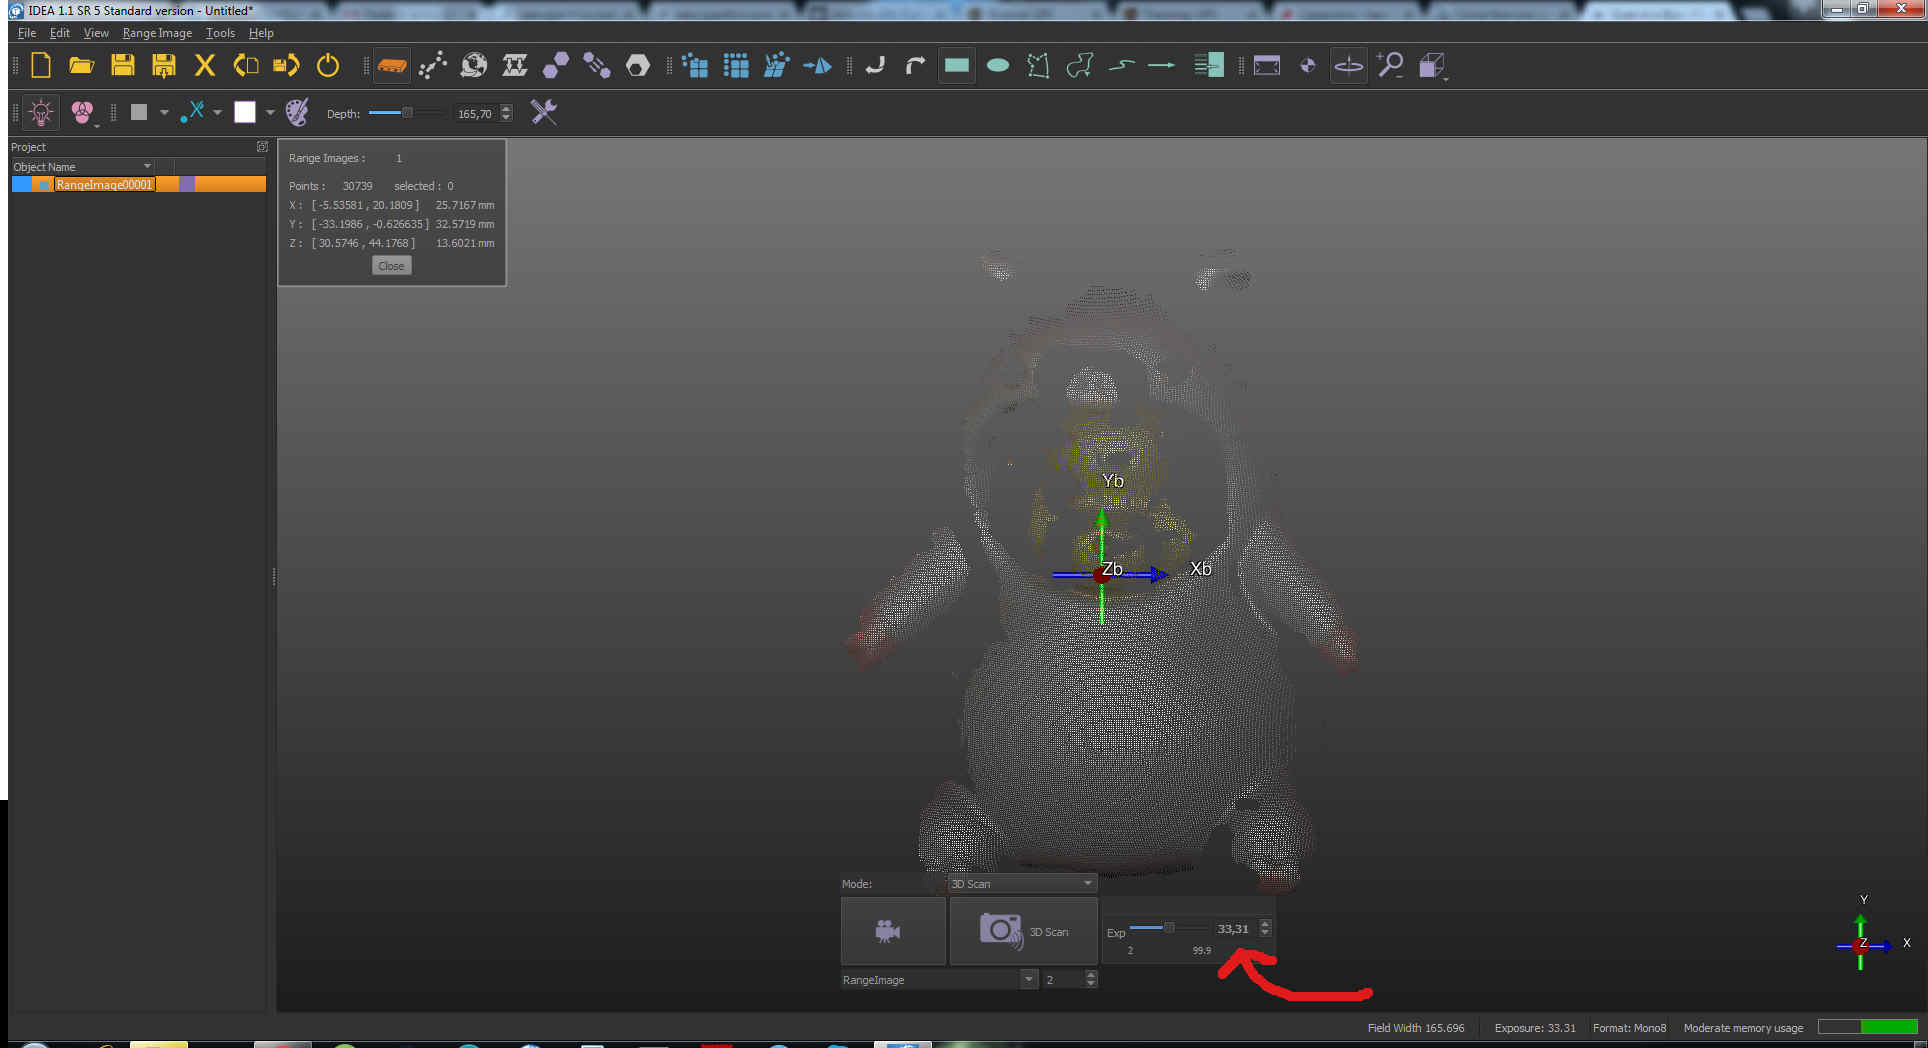Open dropdown arrow beside white swatch
1928x1048 pixels.
point(270,112)
